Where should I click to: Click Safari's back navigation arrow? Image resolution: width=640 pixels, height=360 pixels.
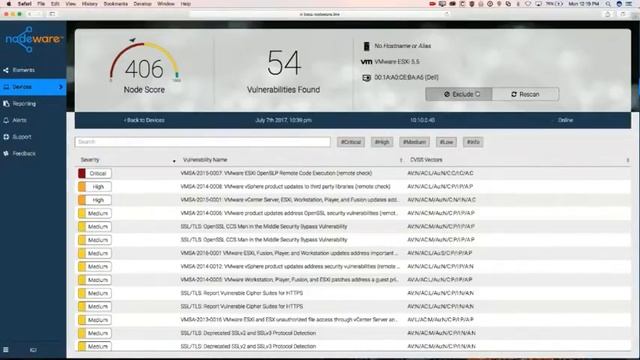click(x=30, y=14)
